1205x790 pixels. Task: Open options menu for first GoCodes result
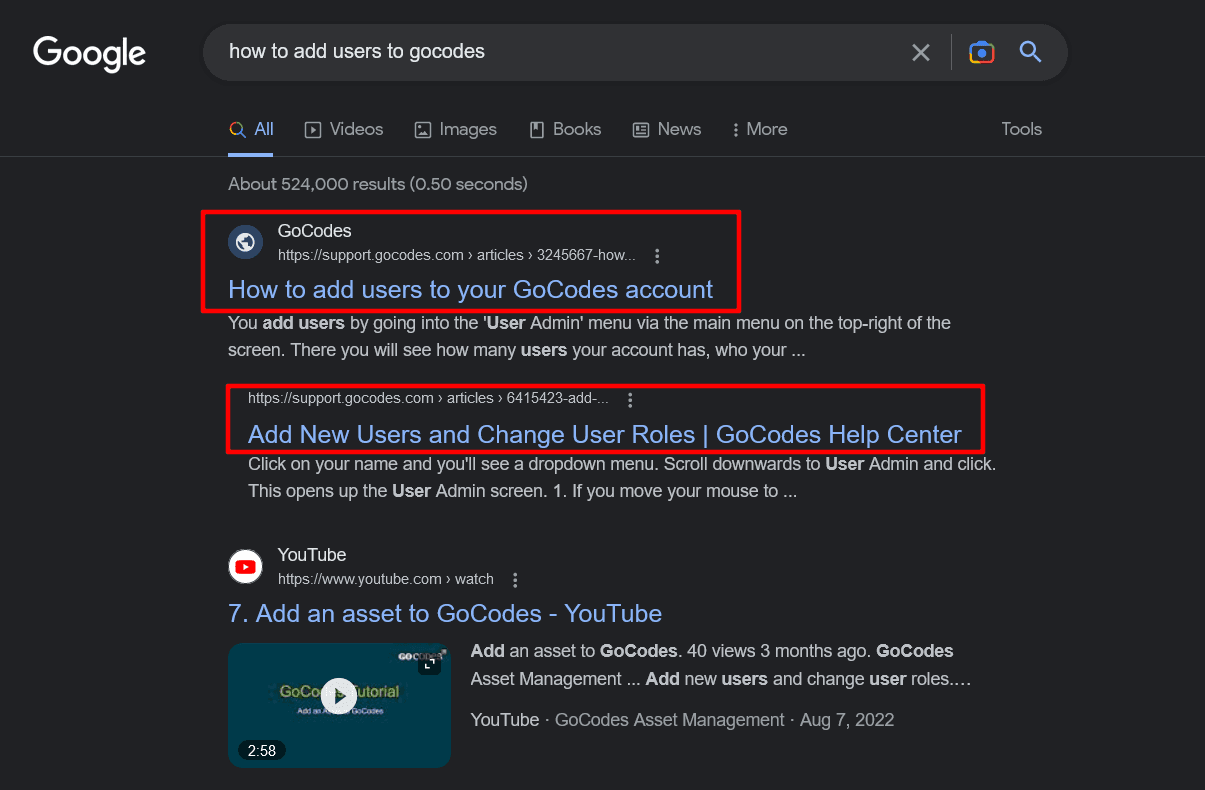point(657,256)
